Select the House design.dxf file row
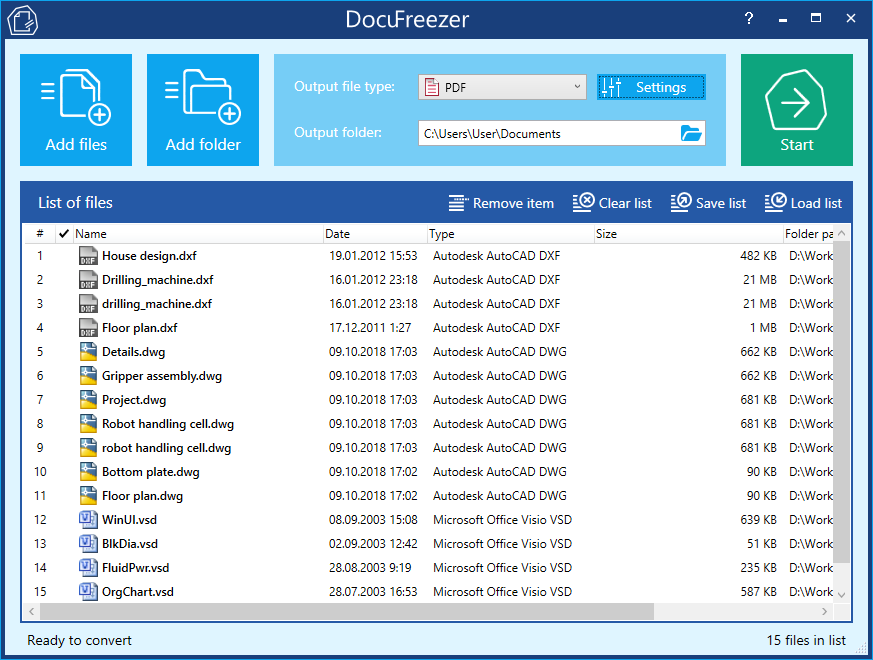This screenshot has width=873, height=660. coord(149,256)
